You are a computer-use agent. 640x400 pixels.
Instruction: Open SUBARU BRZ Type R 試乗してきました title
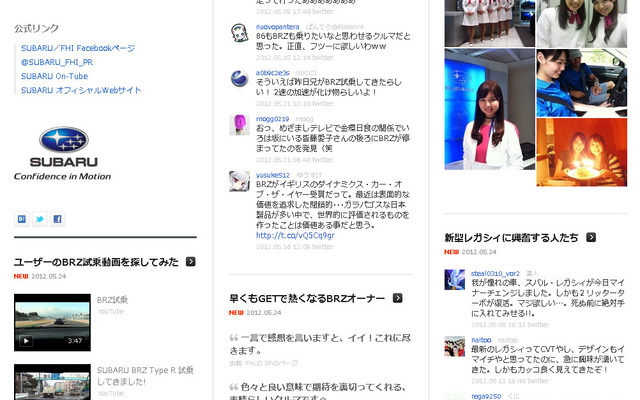[145, 376]
